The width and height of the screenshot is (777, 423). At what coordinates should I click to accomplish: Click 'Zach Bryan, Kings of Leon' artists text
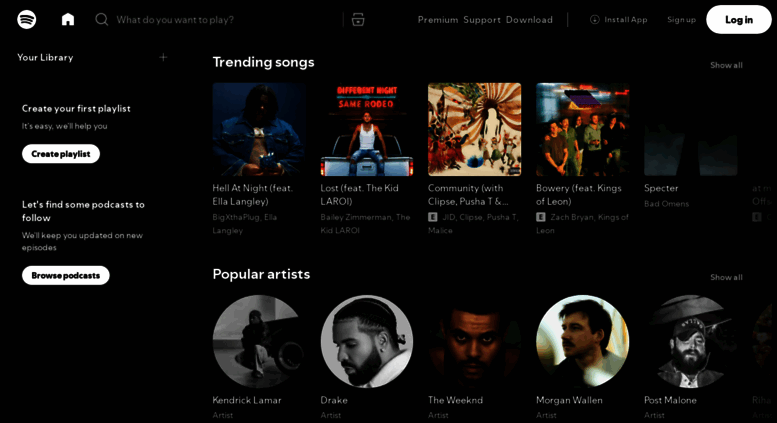[x=583, y=224]
